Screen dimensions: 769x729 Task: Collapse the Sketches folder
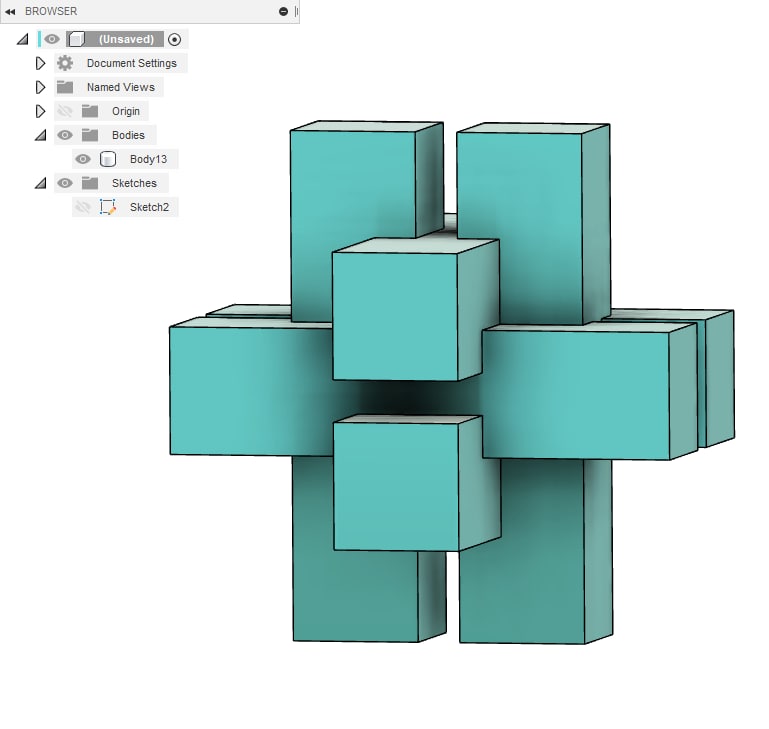pos(40,183)
